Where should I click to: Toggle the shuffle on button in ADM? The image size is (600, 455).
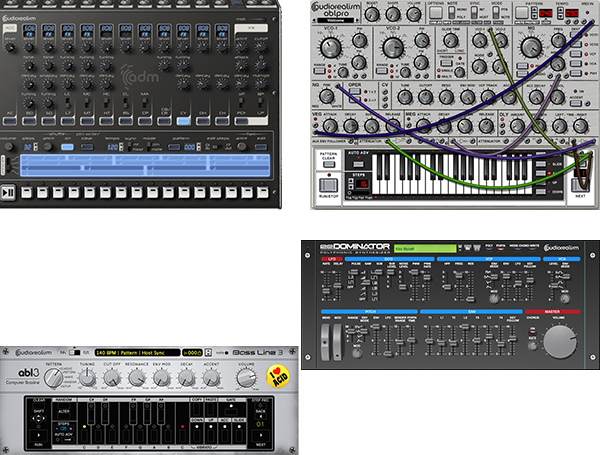pyautogui.click(x=67, y=147)
